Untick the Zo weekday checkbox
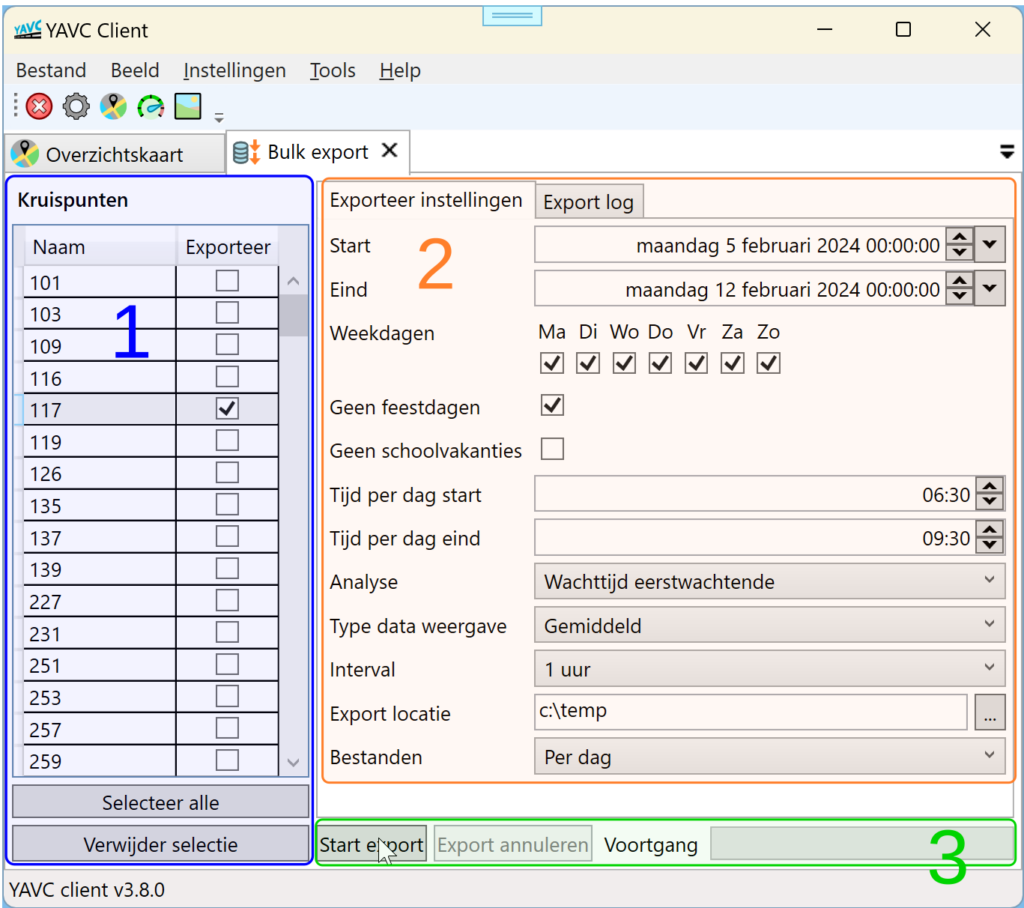The image size is (1024, 908). [769, 363]
